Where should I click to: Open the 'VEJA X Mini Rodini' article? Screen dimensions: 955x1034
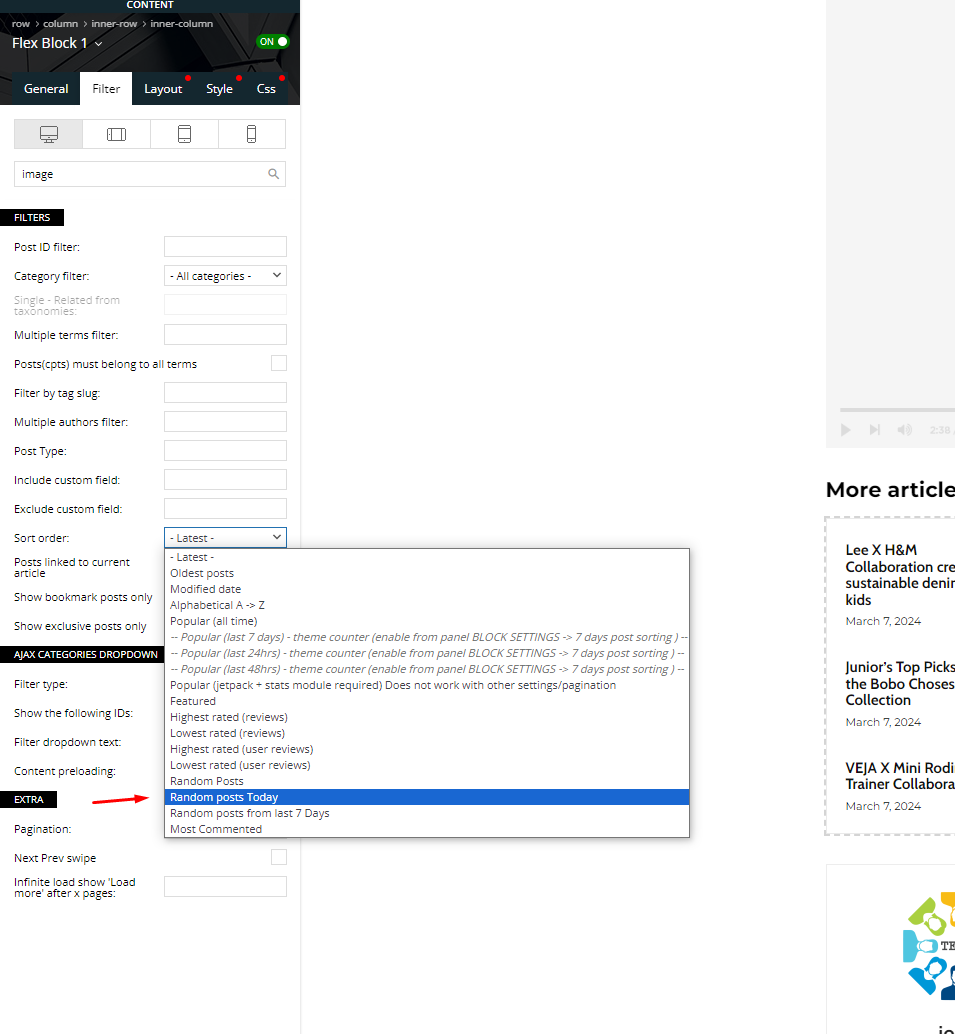point(900,776)
